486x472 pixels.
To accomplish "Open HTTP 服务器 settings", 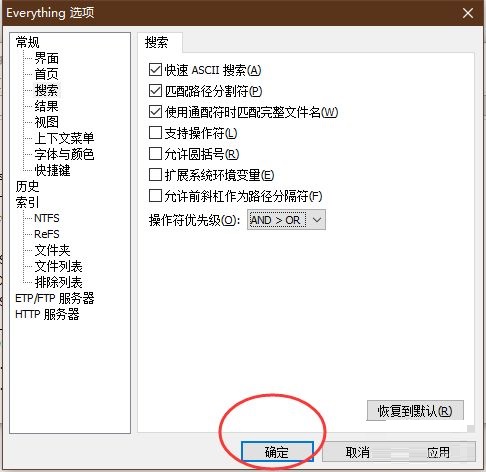I will point(47,314).
